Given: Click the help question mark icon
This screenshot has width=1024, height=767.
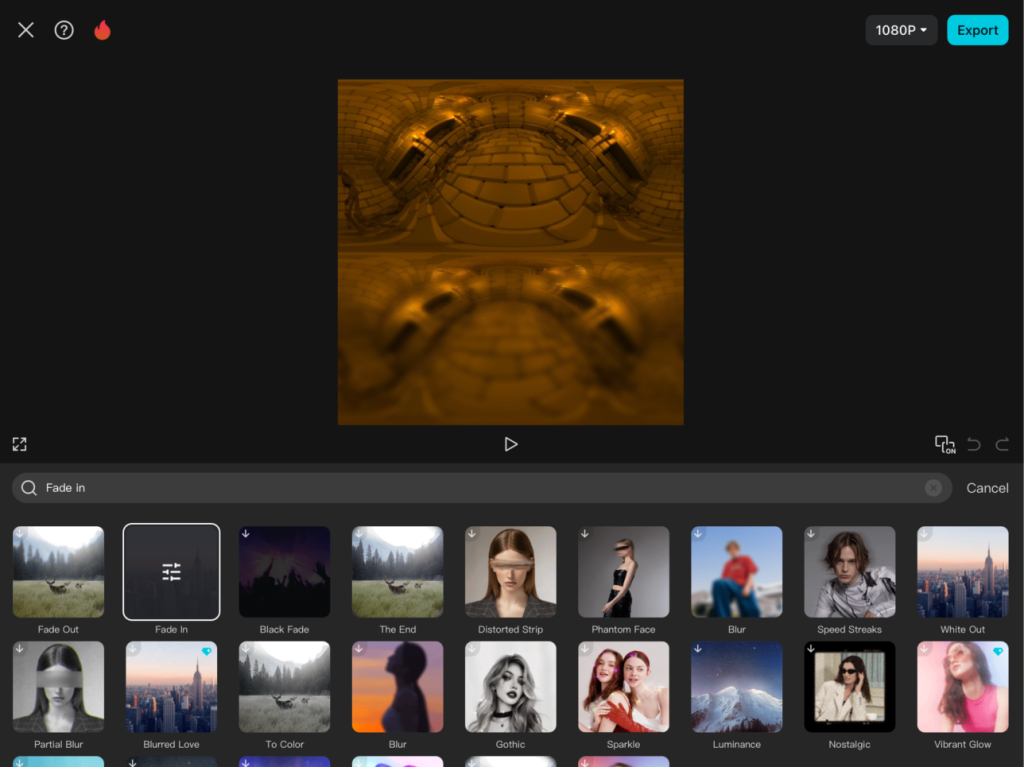Looking at the screenshot, I should pos(64,30).
